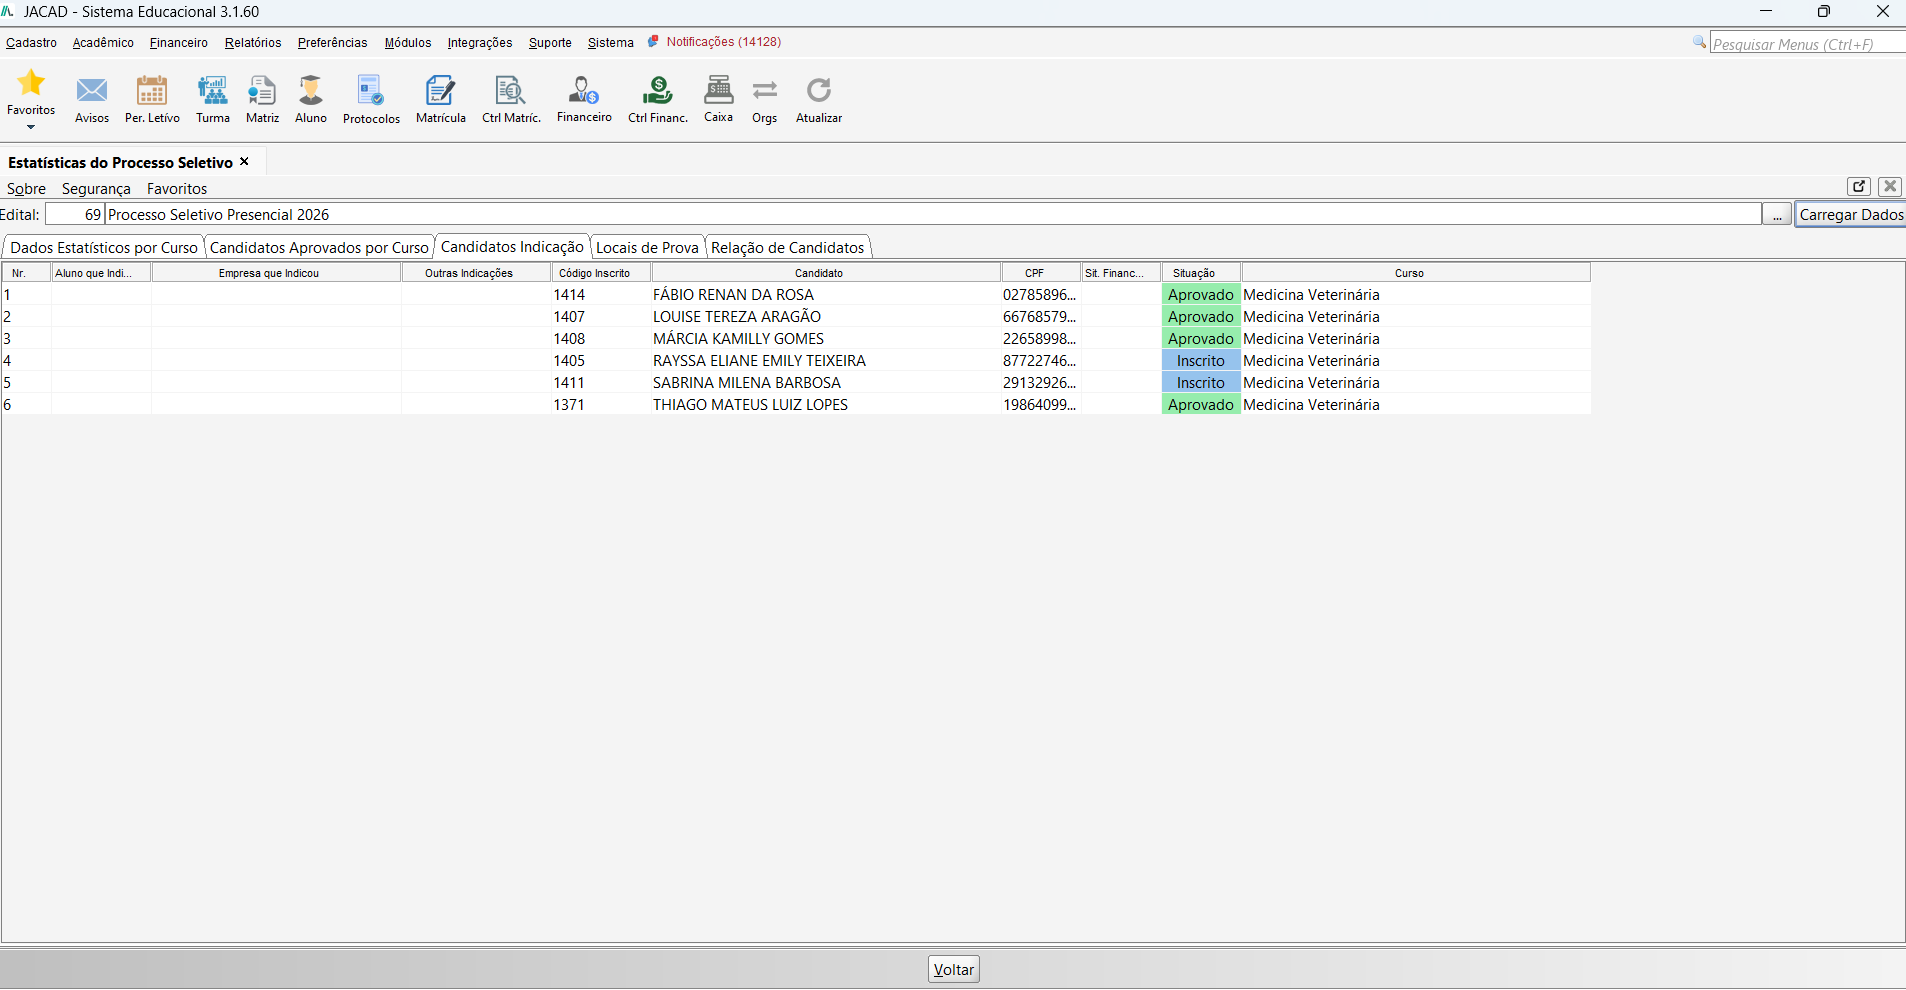1906x990 pixels.
Task: Open the Integrações menu
Action: click(480, 43)
